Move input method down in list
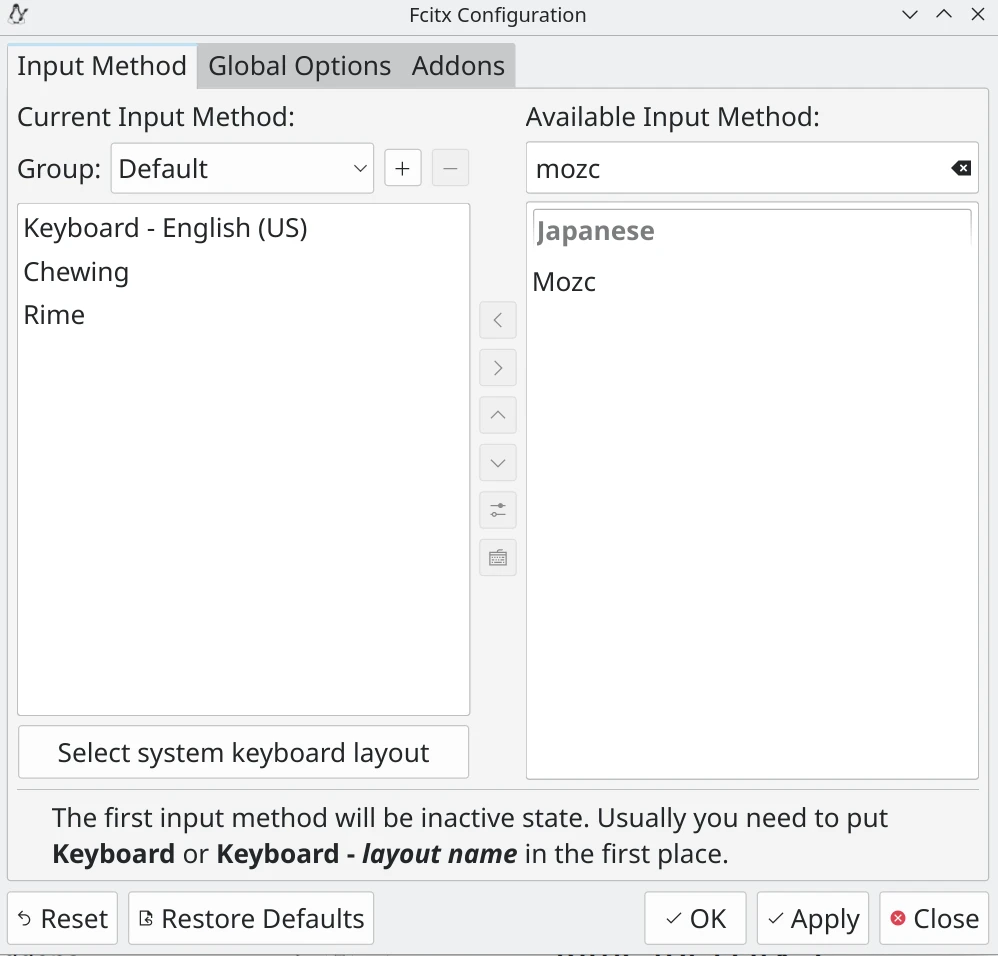 498,463
